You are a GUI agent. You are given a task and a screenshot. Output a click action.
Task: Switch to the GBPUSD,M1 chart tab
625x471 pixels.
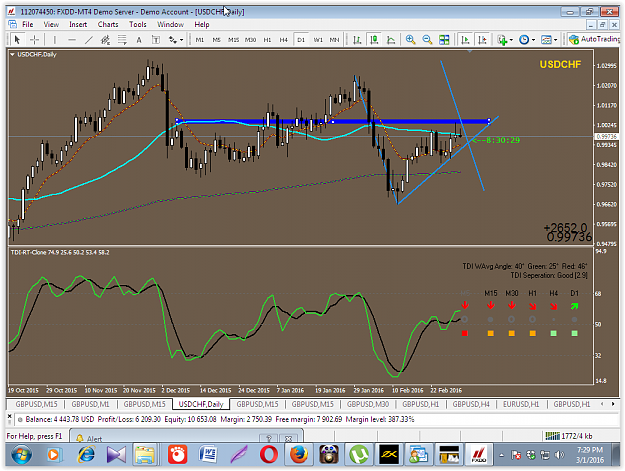point(90,404)
